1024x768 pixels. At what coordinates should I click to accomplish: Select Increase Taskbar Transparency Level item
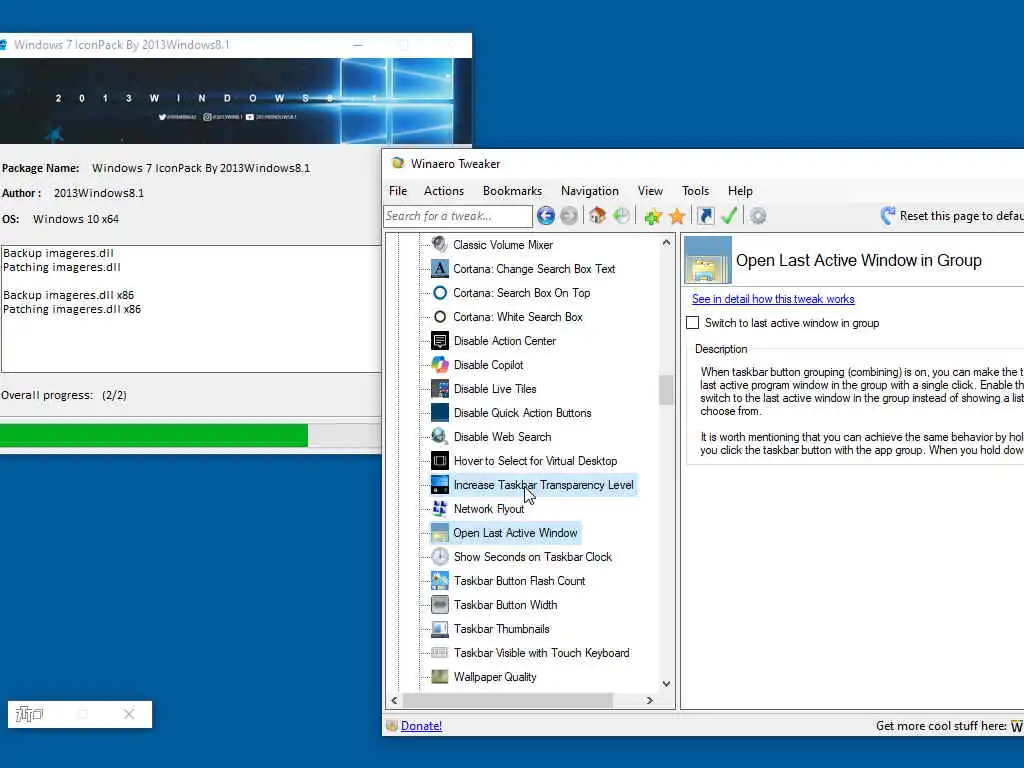[543, 485]
